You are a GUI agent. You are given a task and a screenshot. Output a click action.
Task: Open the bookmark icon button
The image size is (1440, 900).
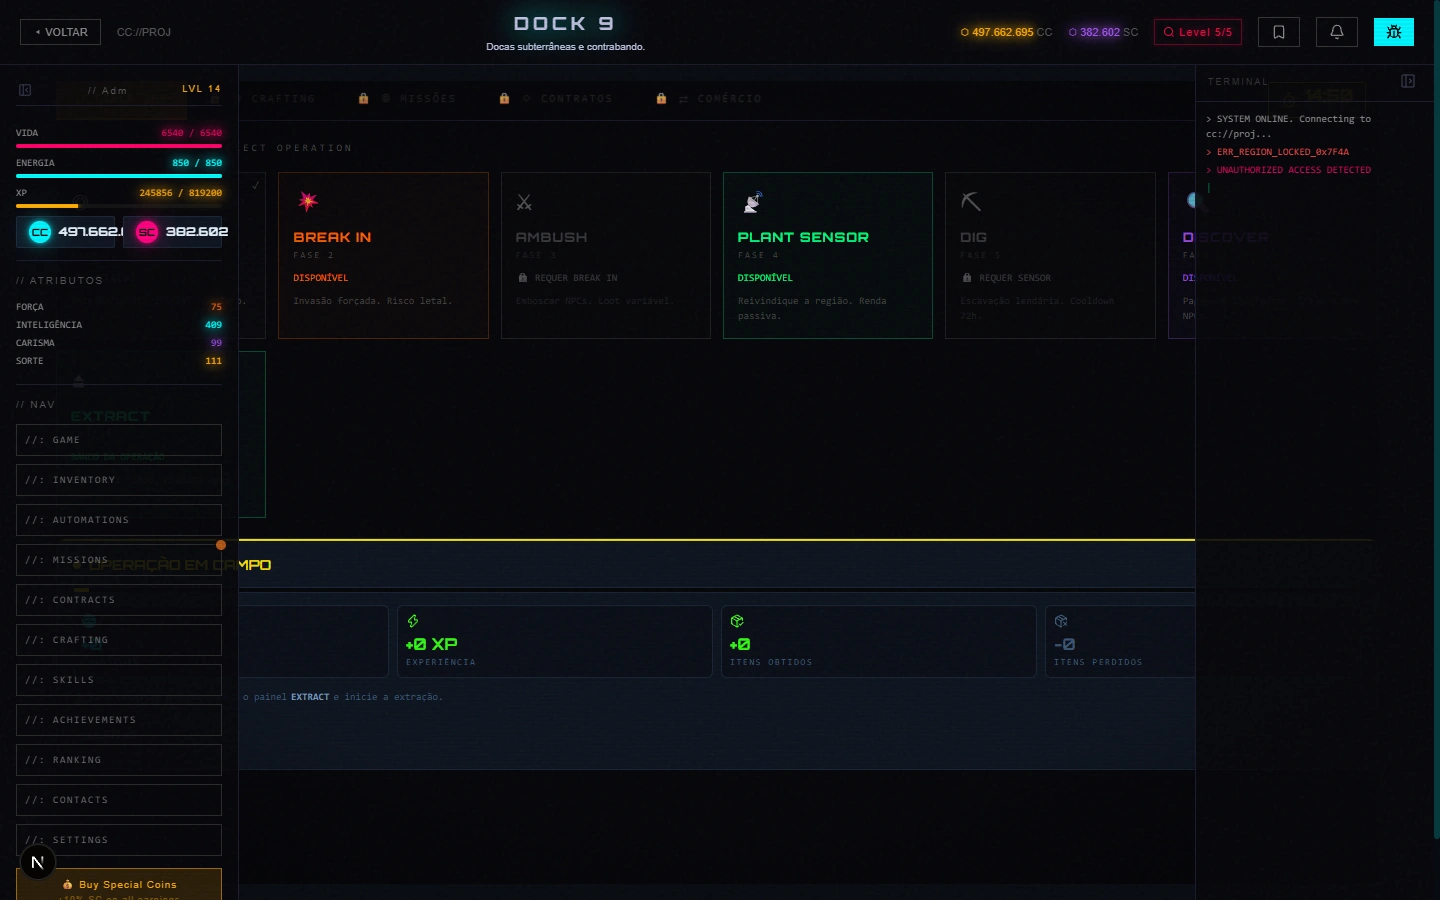1279,32
